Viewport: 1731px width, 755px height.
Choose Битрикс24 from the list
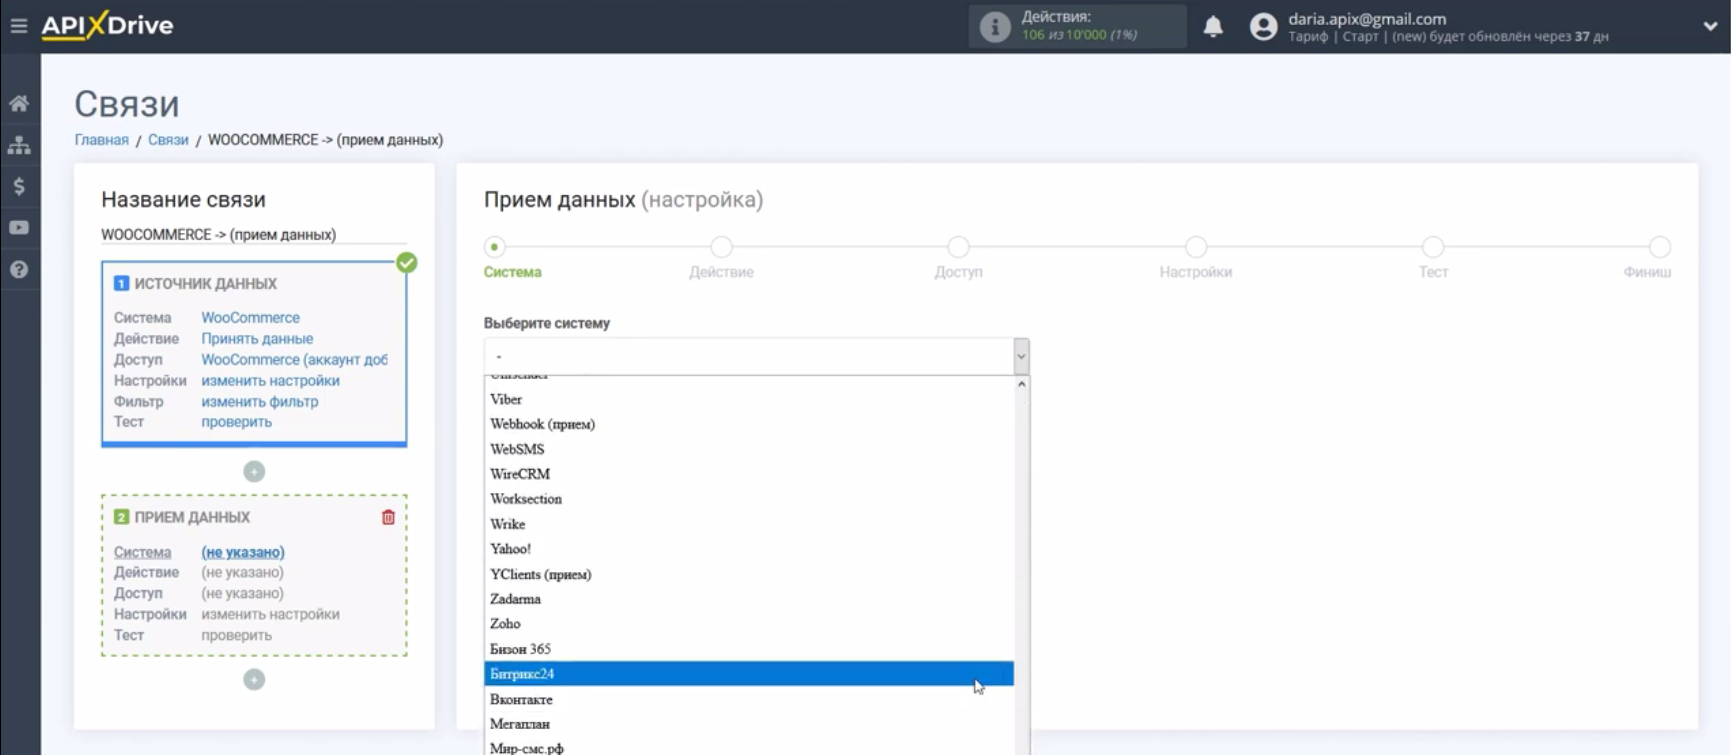click(x=749, y=674)
